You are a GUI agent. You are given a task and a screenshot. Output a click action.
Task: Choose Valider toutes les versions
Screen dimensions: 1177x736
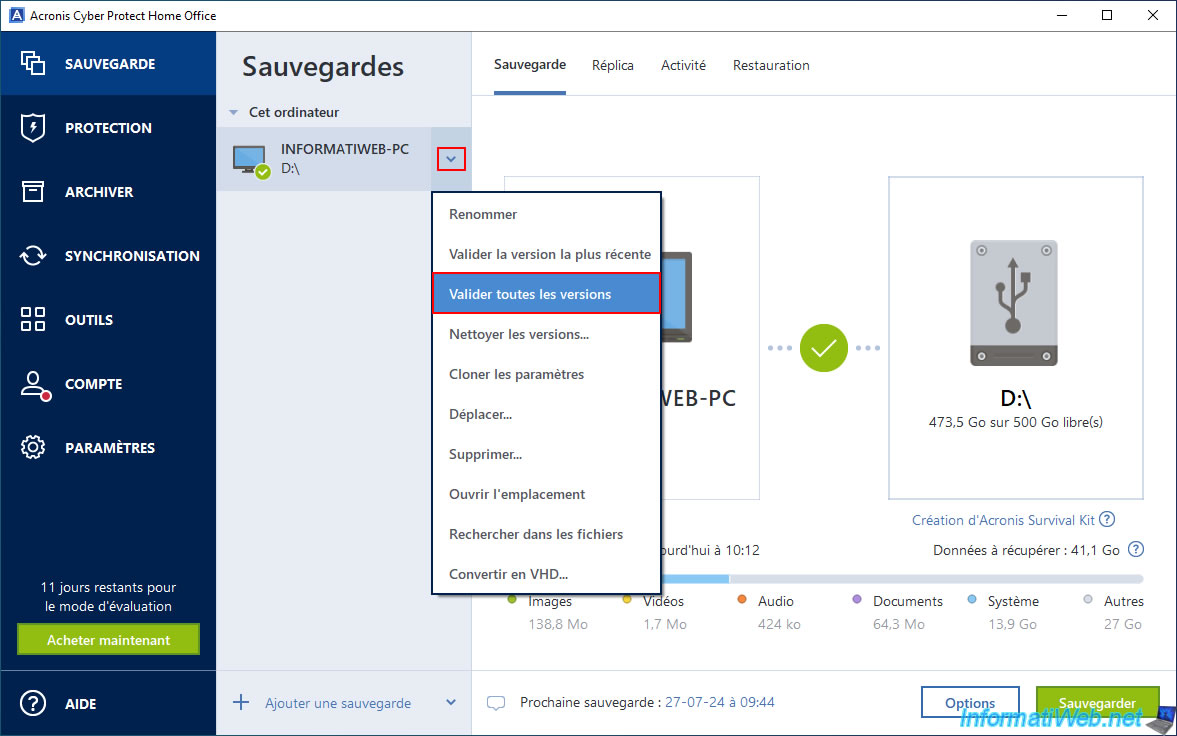[546, 294]
